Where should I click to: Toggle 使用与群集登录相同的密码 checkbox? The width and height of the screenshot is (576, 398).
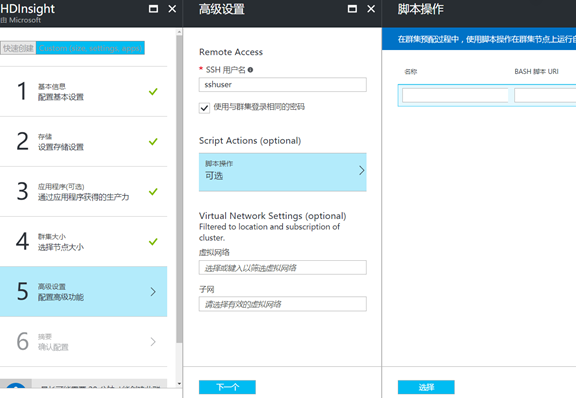(x=204, y=108)
